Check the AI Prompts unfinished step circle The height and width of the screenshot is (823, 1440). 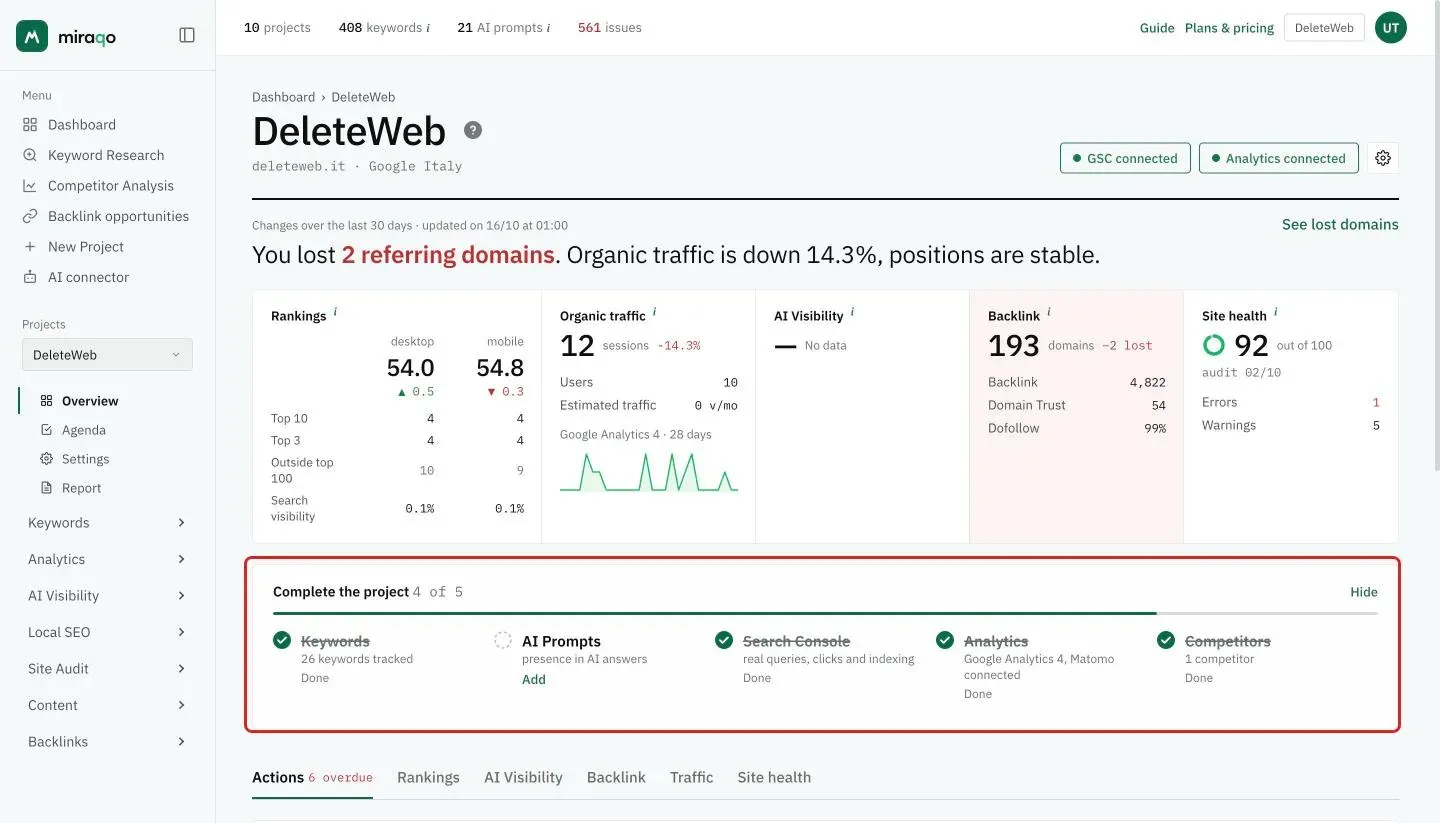[x=503, y=640]
